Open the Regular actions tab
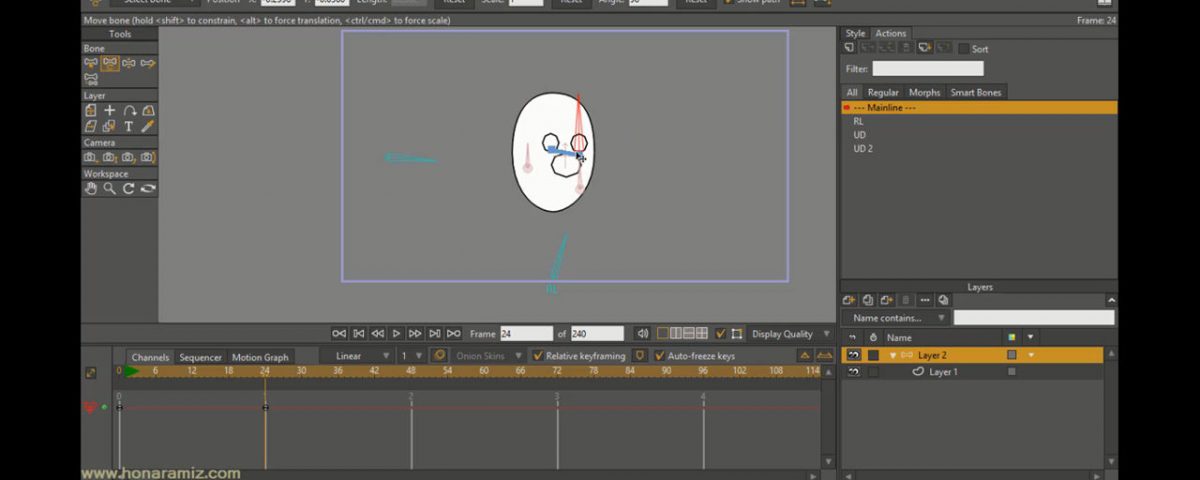1200x480 pixels. [883, 92]
